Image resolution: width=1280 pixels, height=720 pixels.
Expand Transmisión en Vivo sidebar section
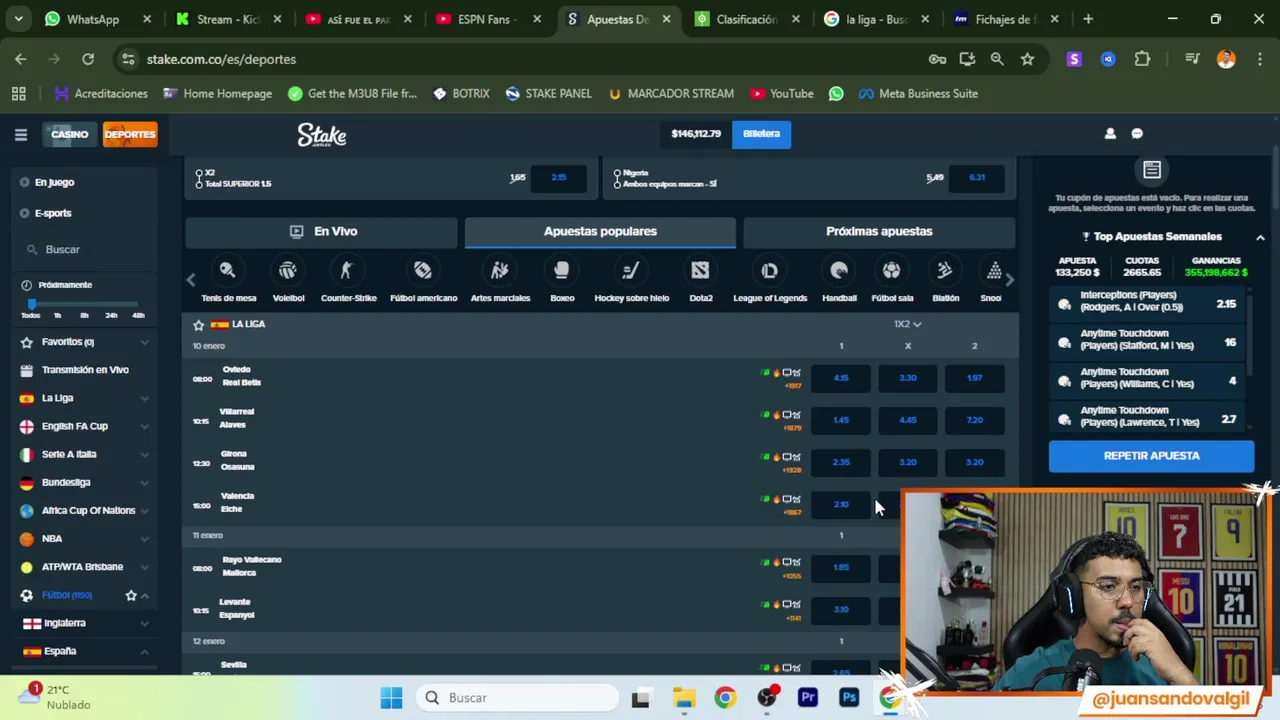[x=85, y=370]
